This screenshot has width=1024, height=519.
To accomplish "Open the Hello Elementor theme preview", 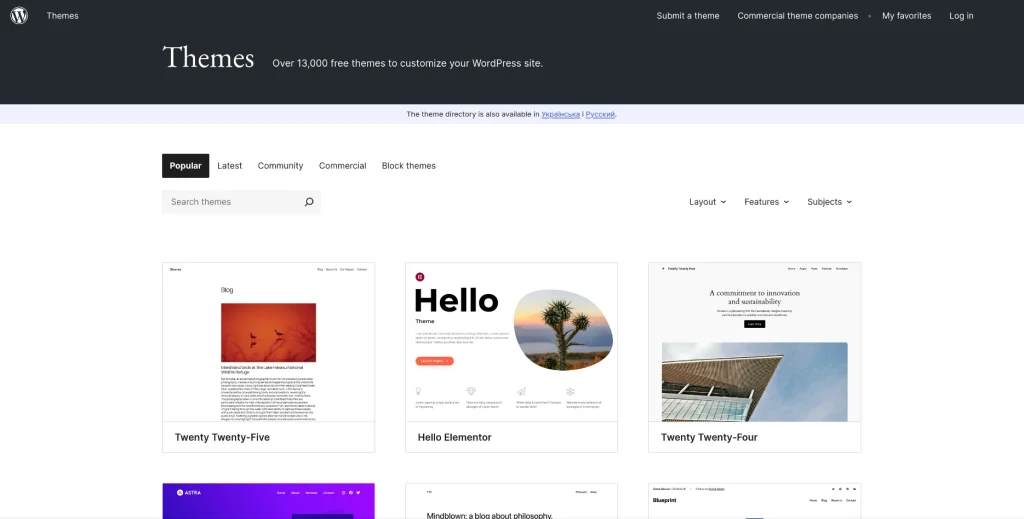I will tap(511, 342).
